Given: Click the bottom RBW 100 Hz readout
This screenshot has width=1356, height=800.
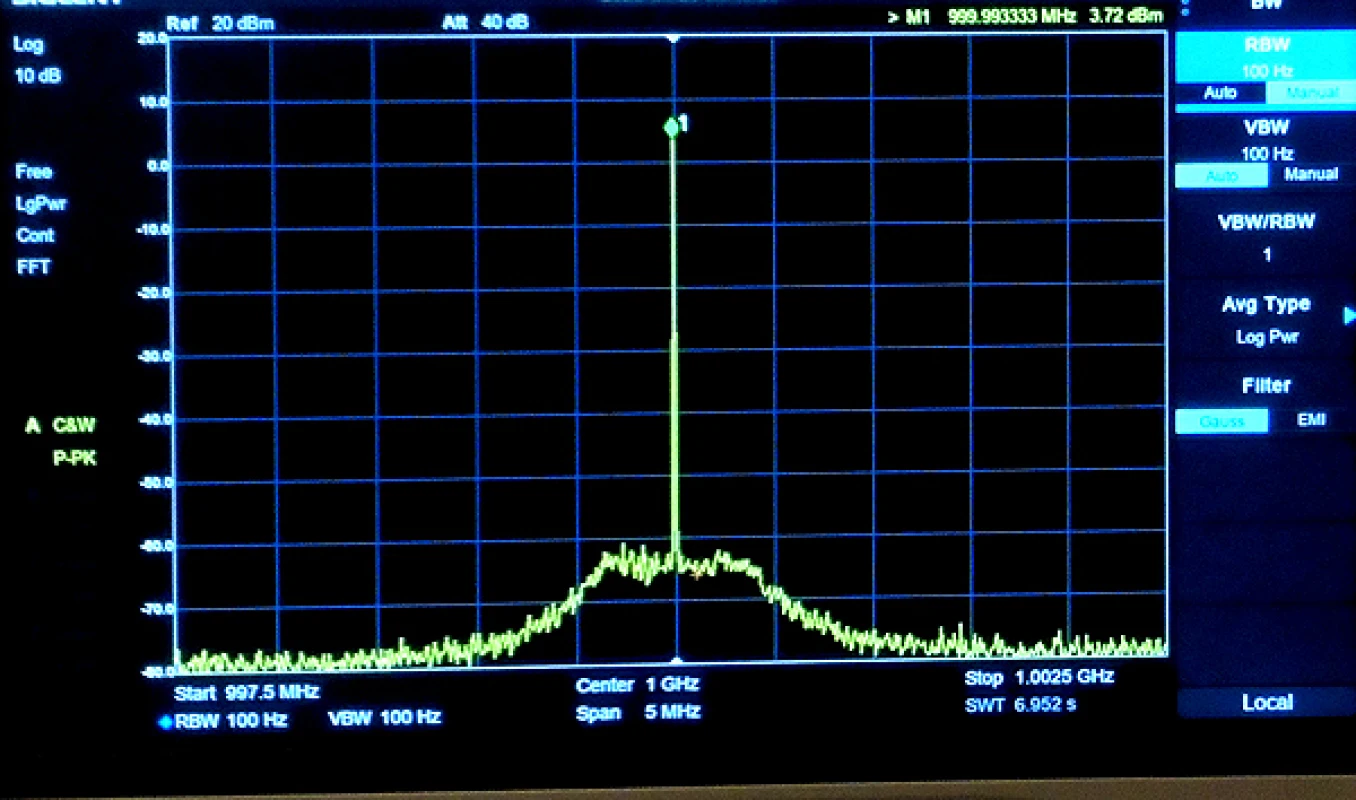Looking at the screenshot, I should point(231,722).
